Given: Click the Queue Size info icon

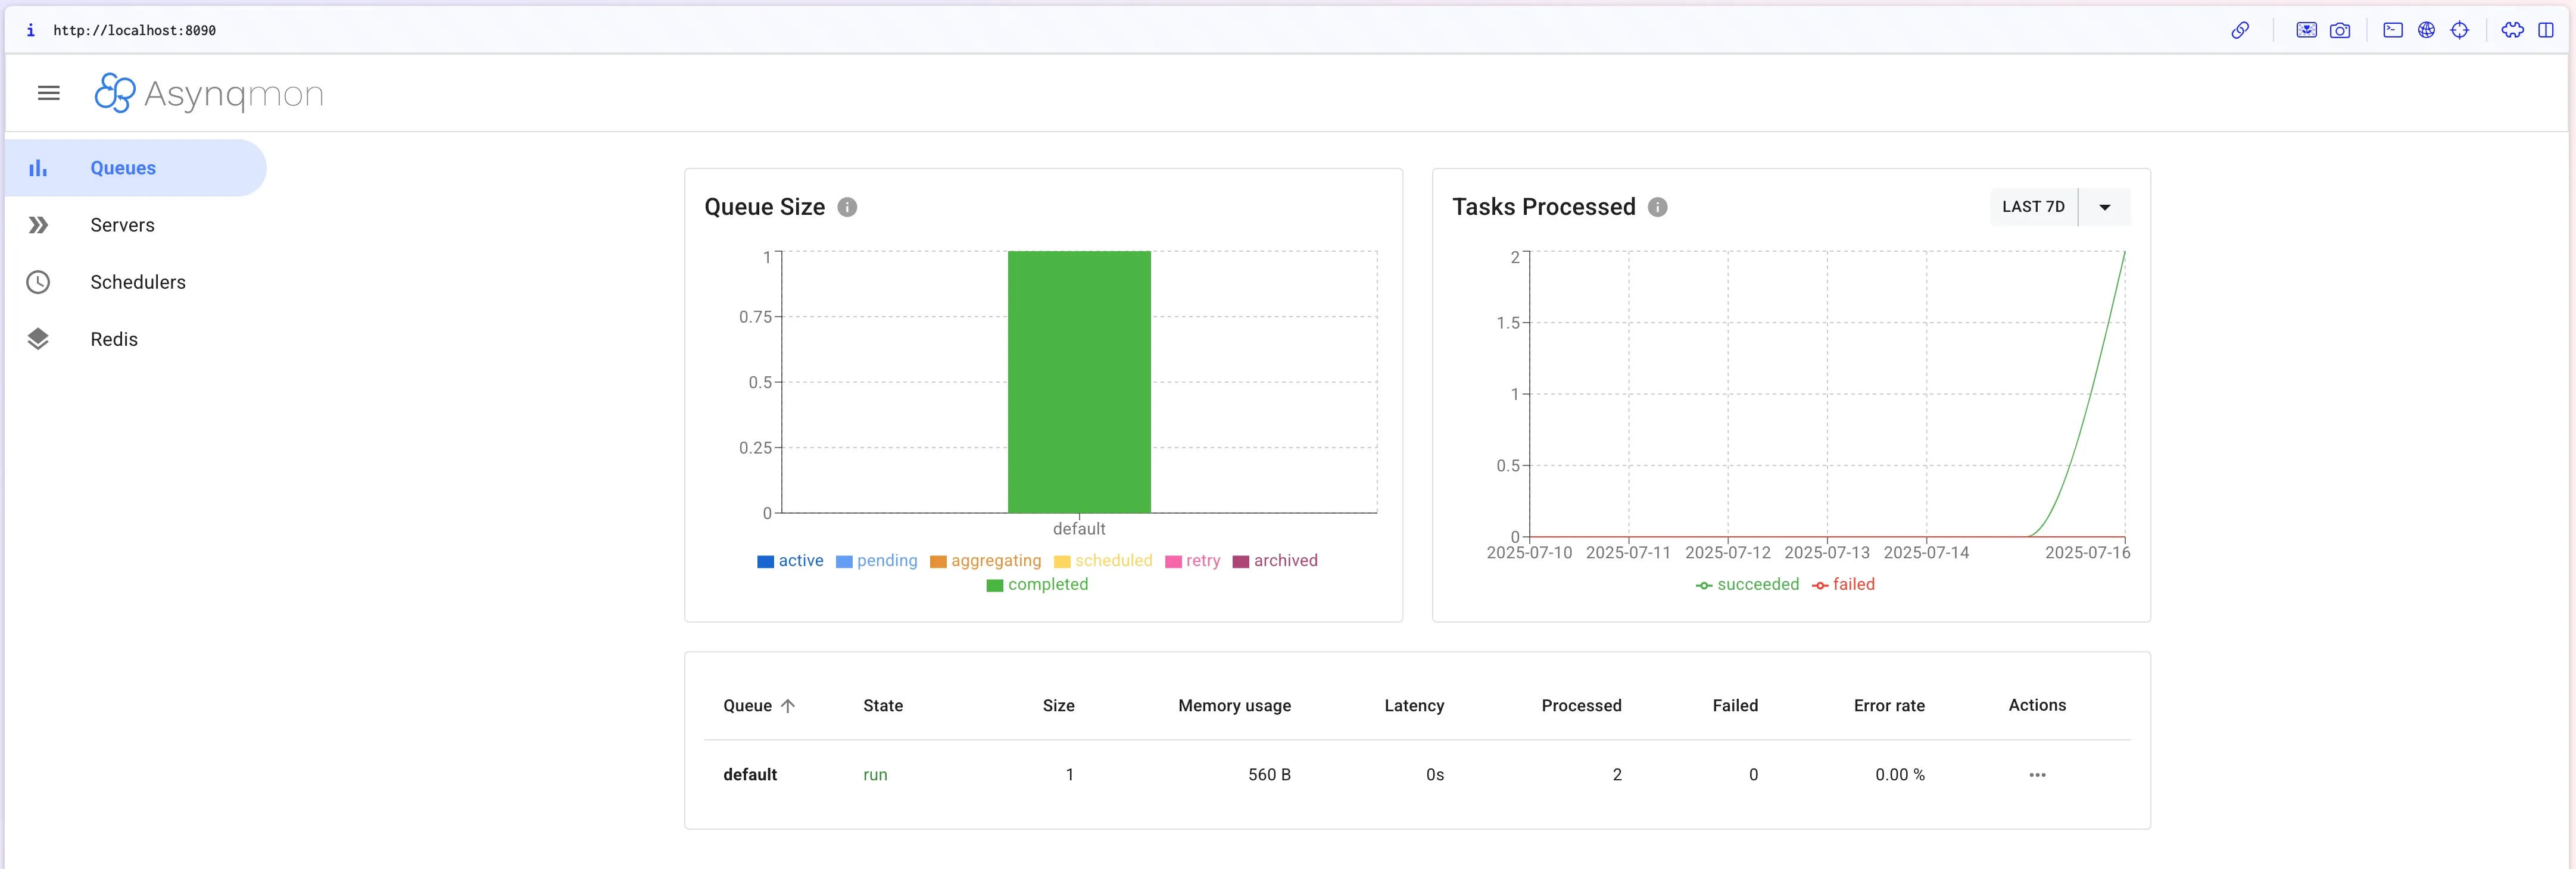Looking at the screenshot, I should pyautogui.click(x=847, y=207).
